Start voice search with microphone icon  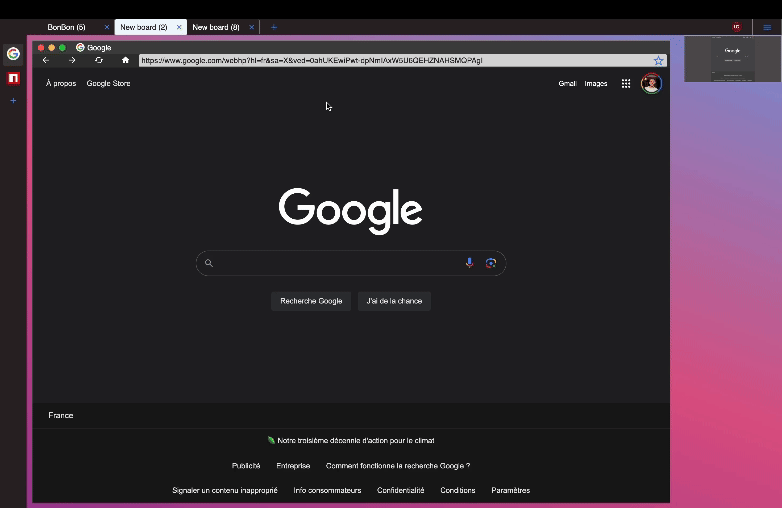(x=469, y=263)
